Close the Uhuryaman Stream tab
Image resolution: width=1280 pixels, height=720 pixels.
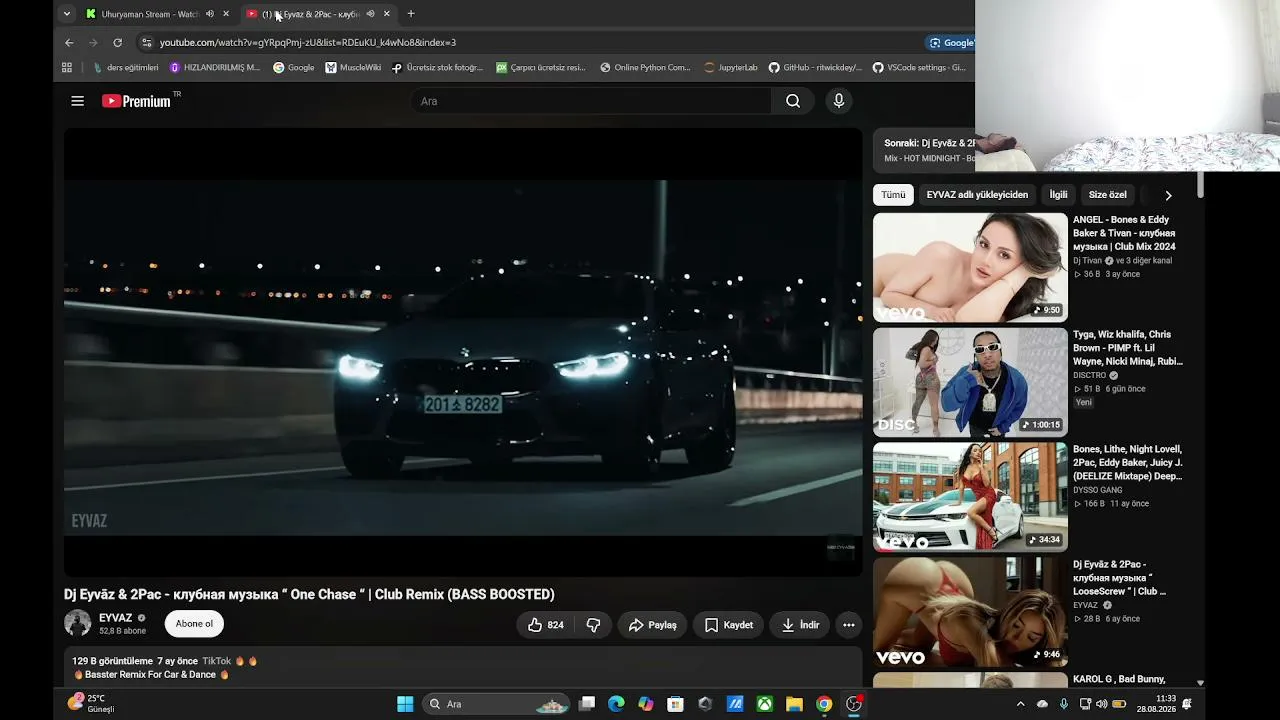pyautogui.click(x=226, y=14)
